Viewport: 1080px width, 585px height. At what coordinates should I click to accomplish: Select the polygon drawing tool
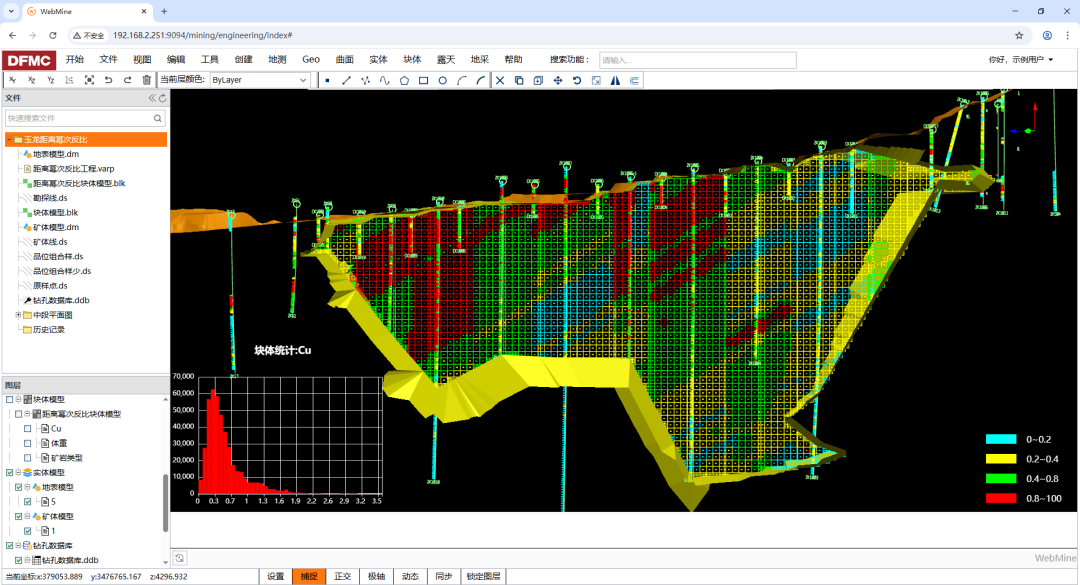point(404,80)
